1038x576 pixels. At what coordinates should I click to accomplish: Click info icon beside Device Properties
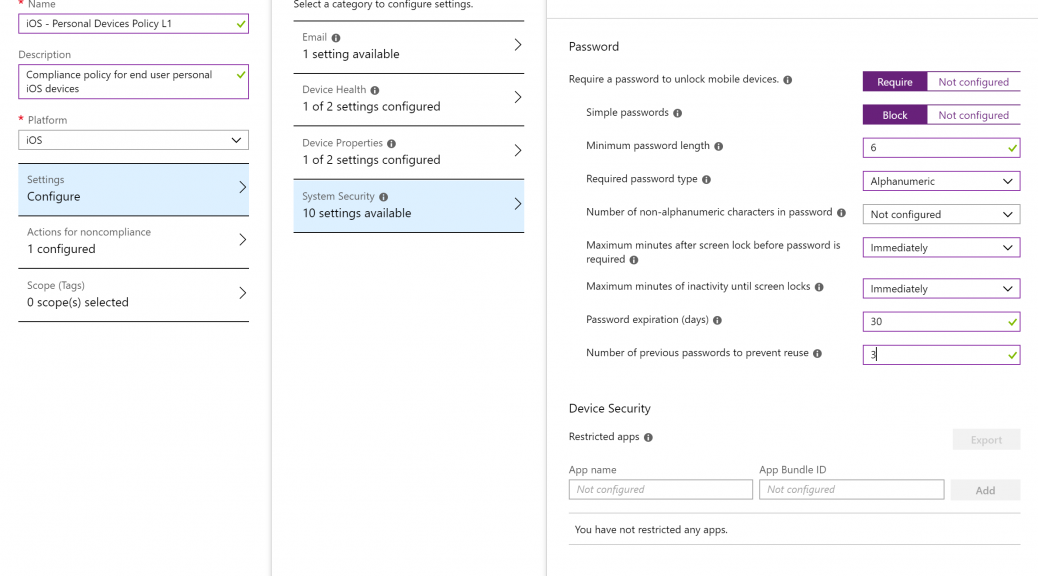(391, 144)
